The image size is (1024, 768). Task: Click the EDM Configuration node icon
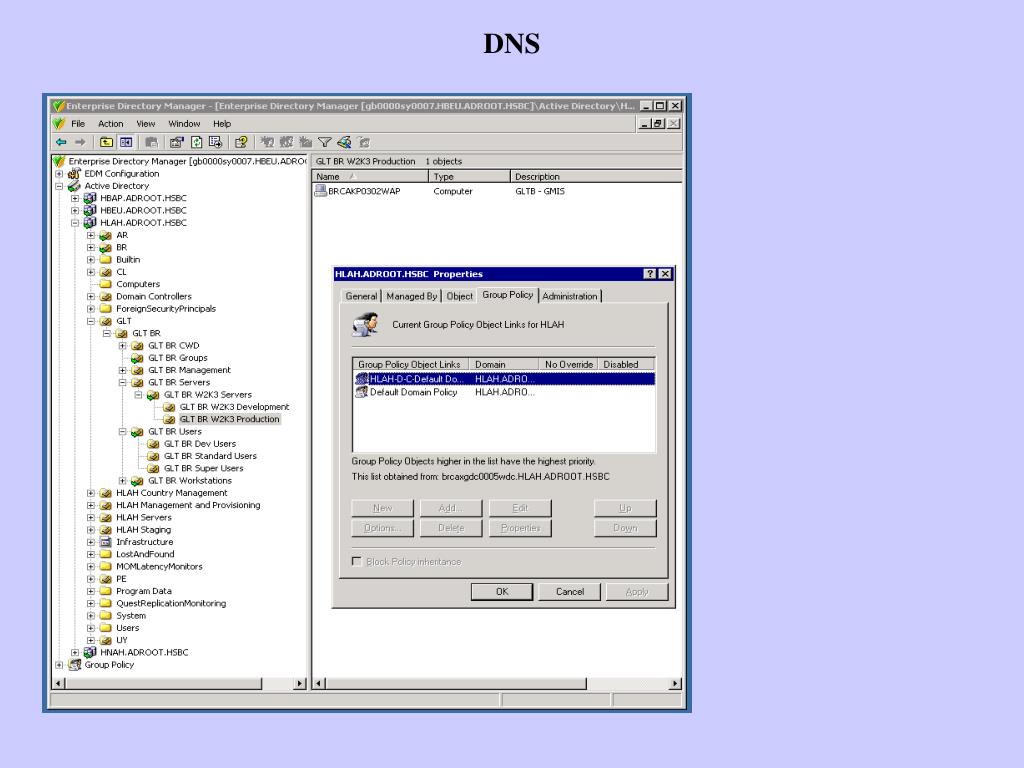click(74, 174)
